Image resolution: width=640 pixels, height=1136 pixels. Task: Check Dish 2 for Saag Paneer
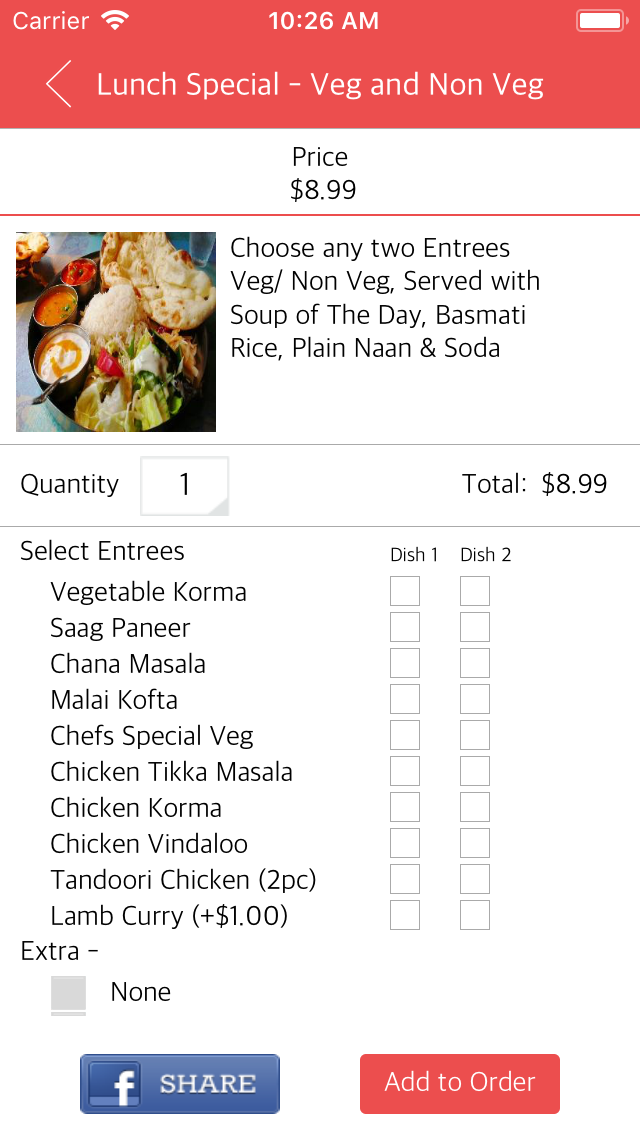tap(475, 628)
